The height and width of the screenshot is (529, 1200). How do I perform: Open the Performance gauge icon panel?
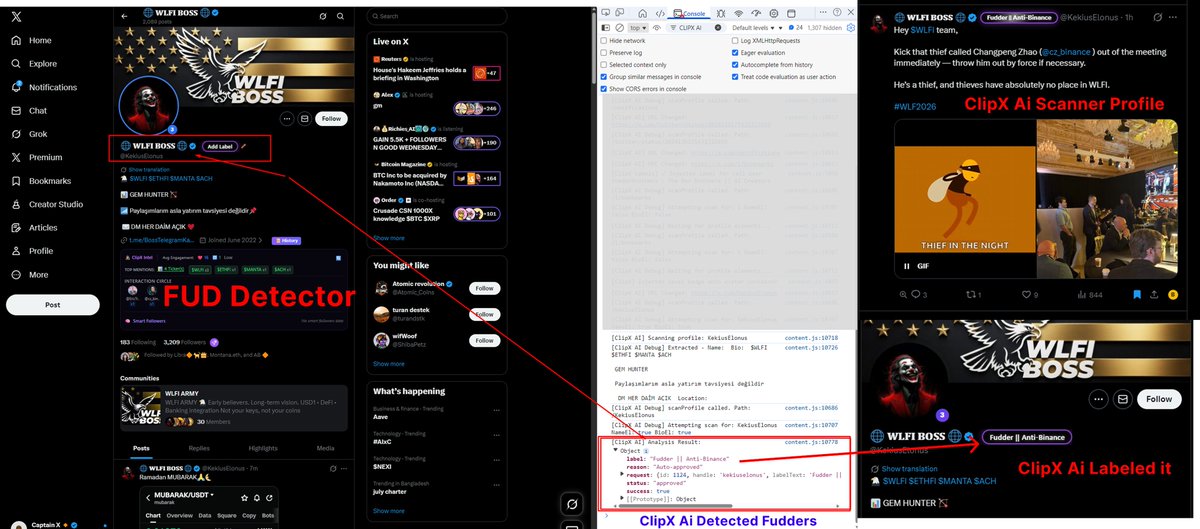tap(756, 14)
